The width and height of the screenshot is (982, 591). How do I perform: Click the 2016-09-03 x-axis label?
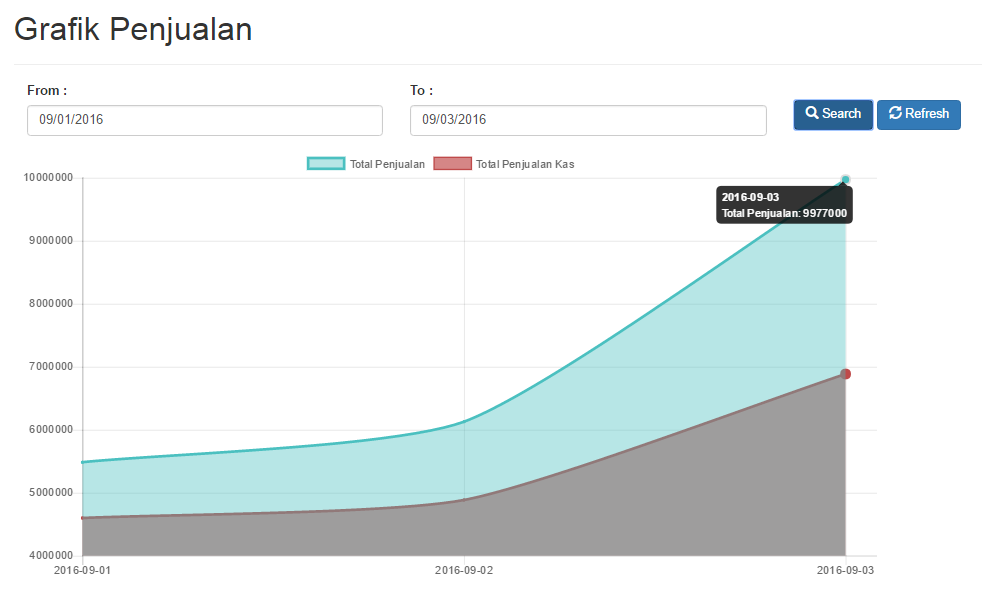tap(845, 570)
